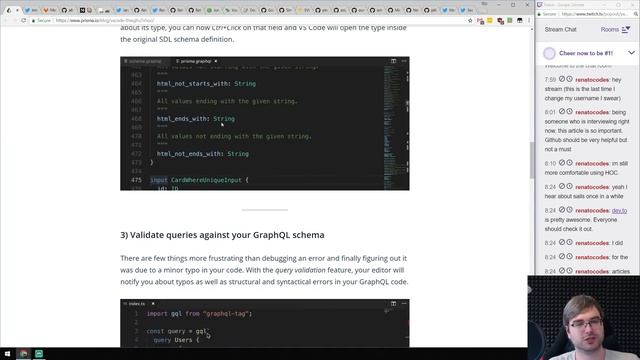Timeout icon on the 'yeah I hear about sails' message

click(569, 187)
